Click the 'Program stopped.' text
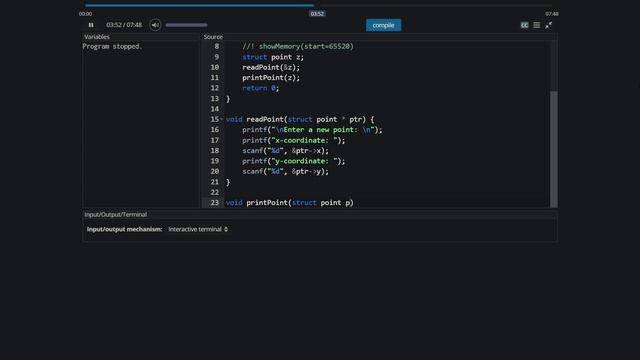This screenshot has width=640, height=360. [112, 47]
